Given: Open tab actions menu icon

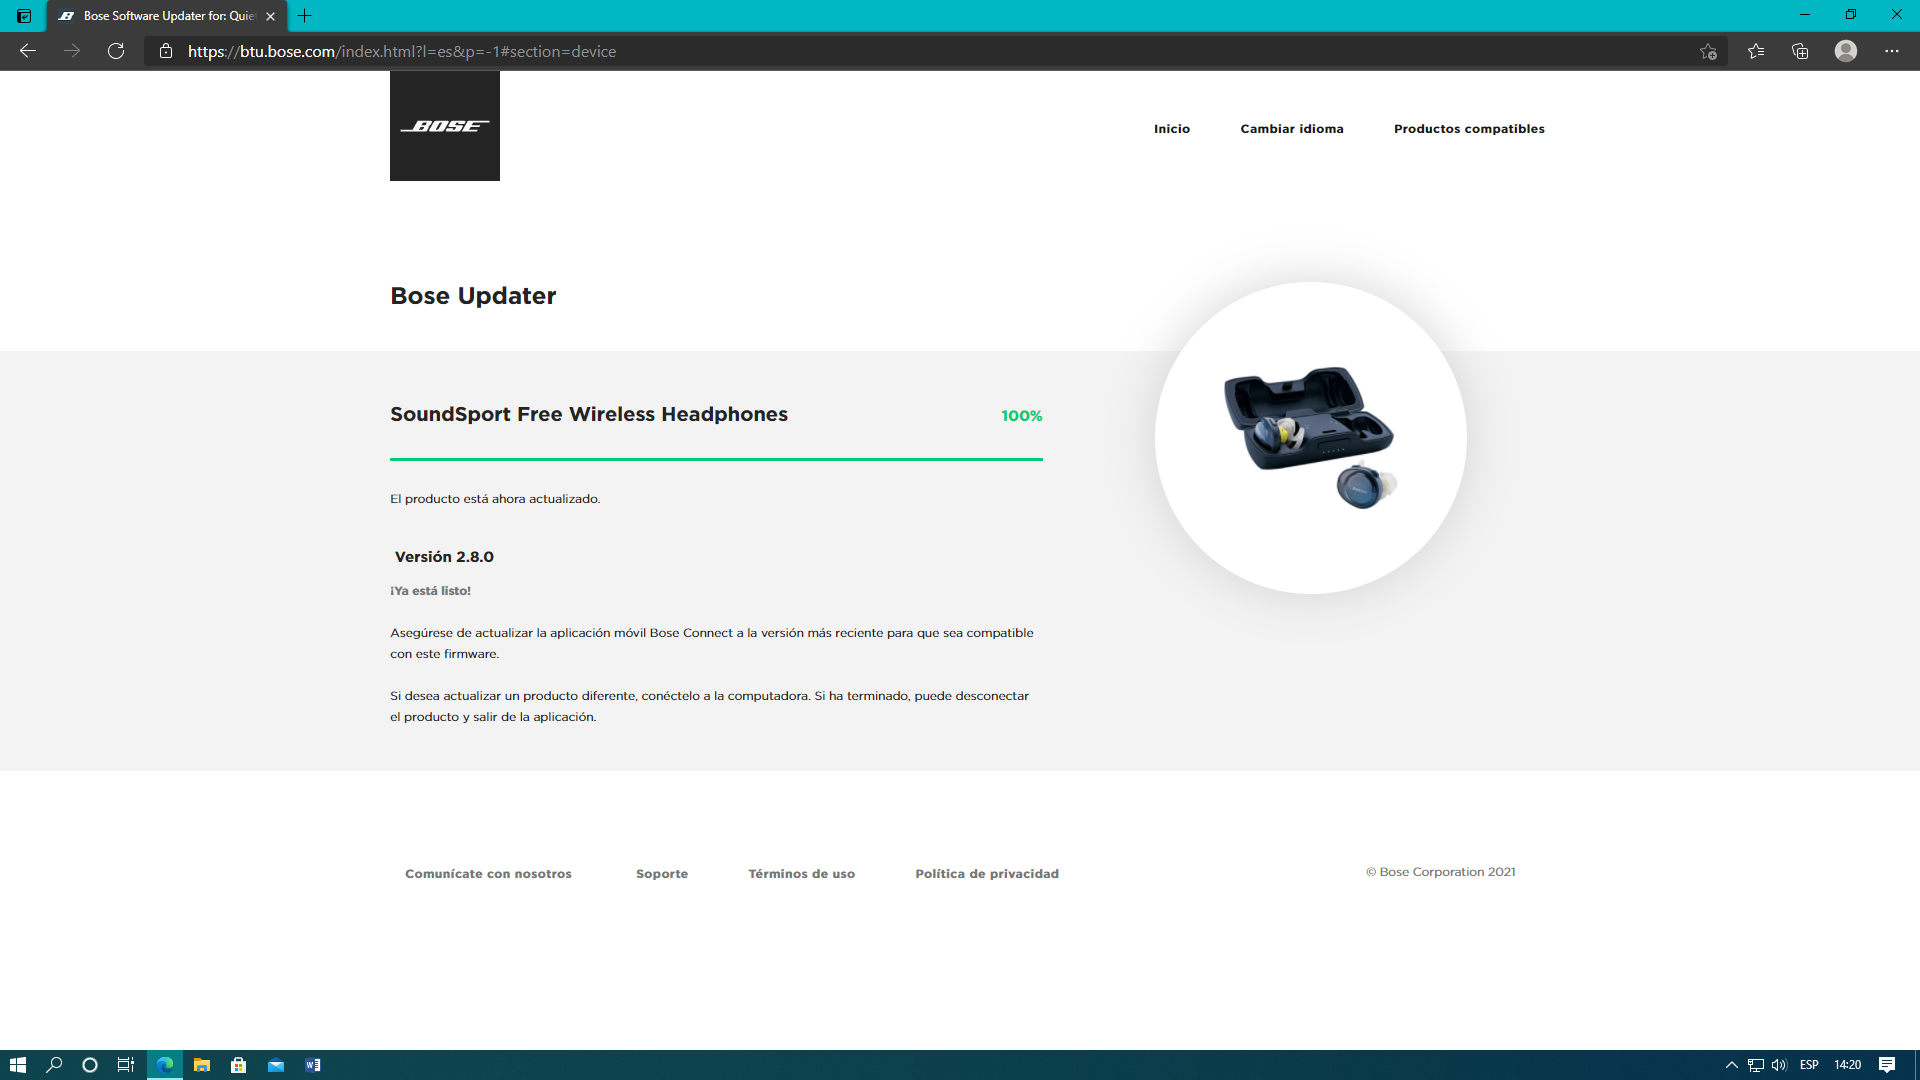Looking at the screenshot, I should click(24, 16).
